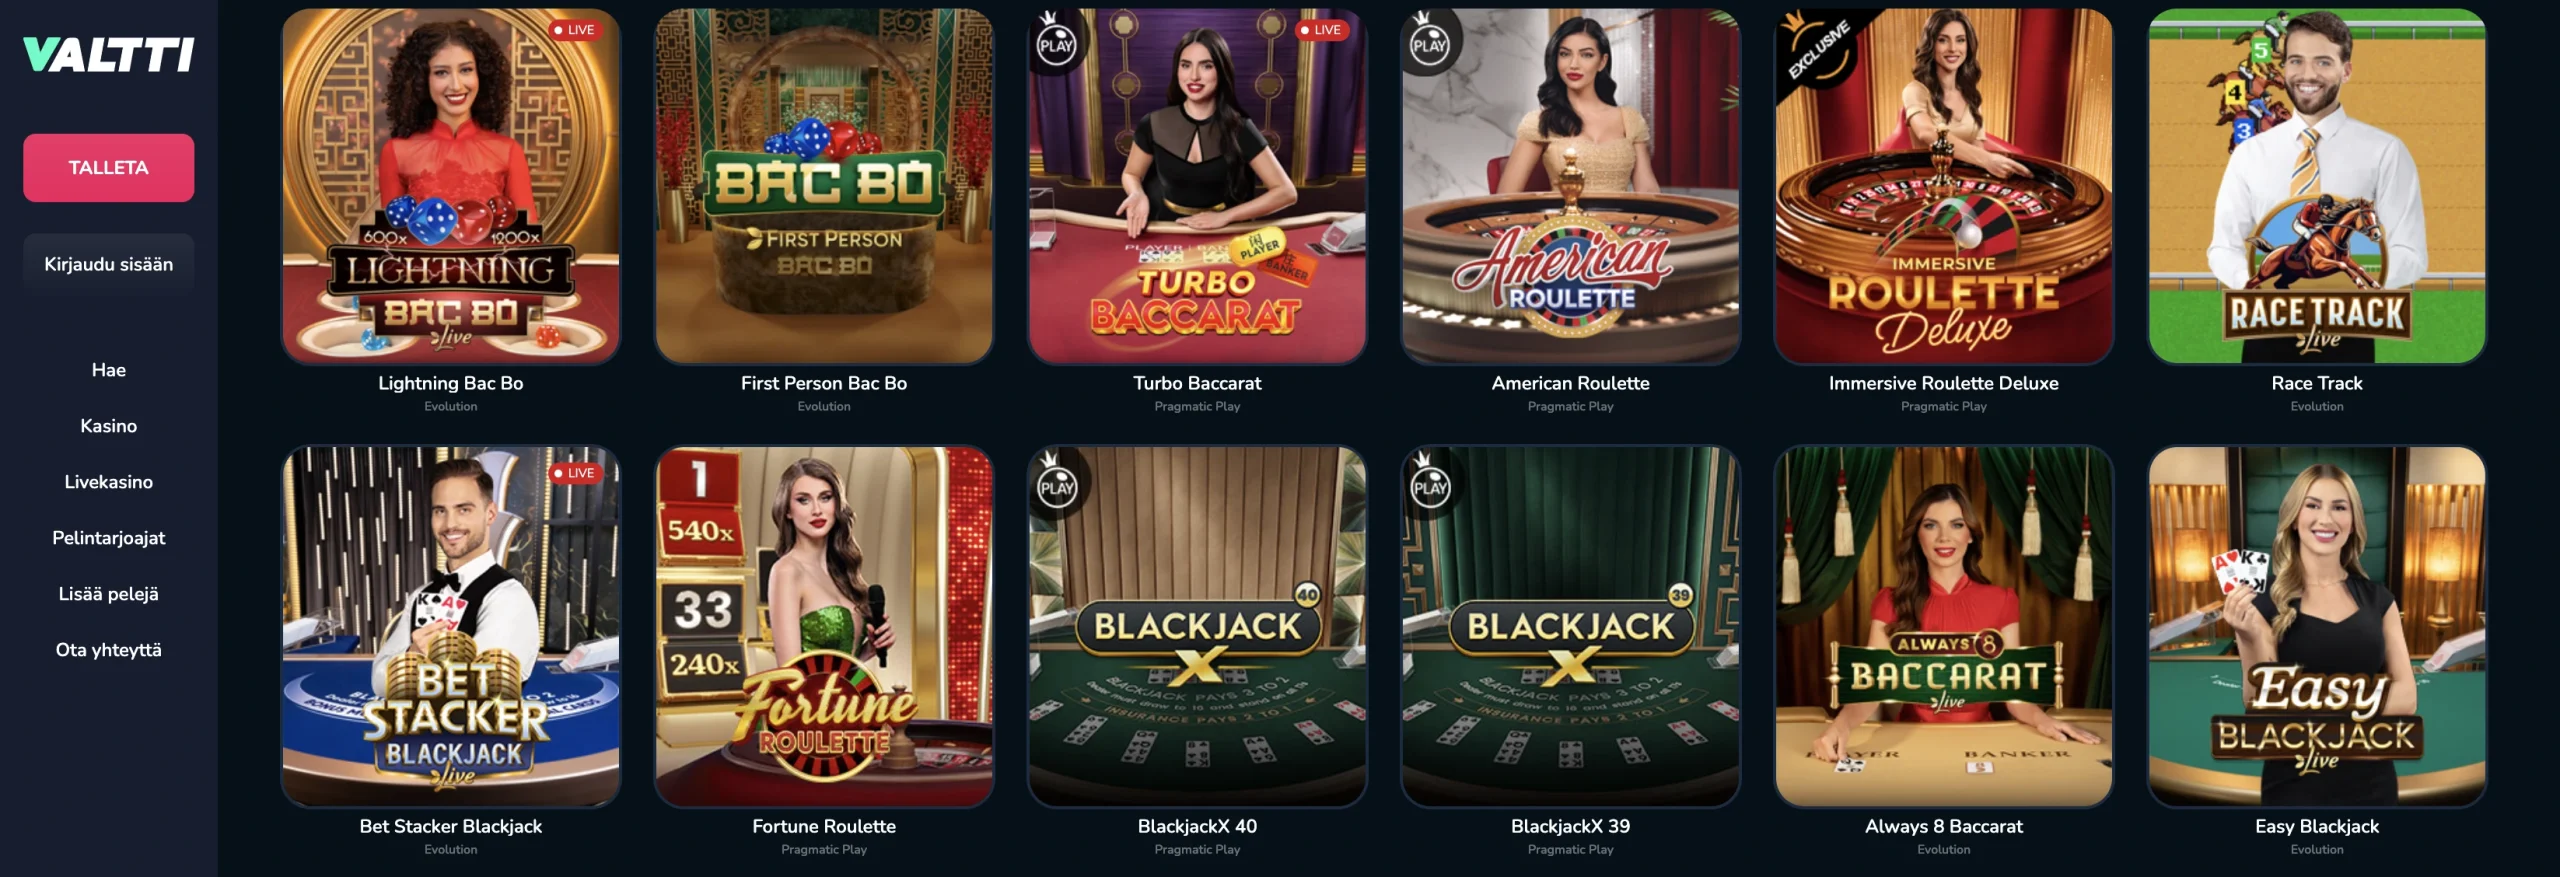Open the Fortune Roulette game title link
The image size is (2560, 877).
point(824,826)
